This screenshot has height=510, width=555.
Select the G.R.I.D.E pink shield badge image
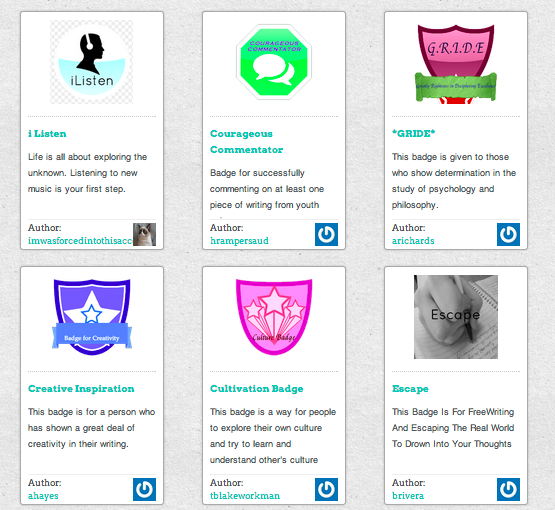[x=456, y=64]
